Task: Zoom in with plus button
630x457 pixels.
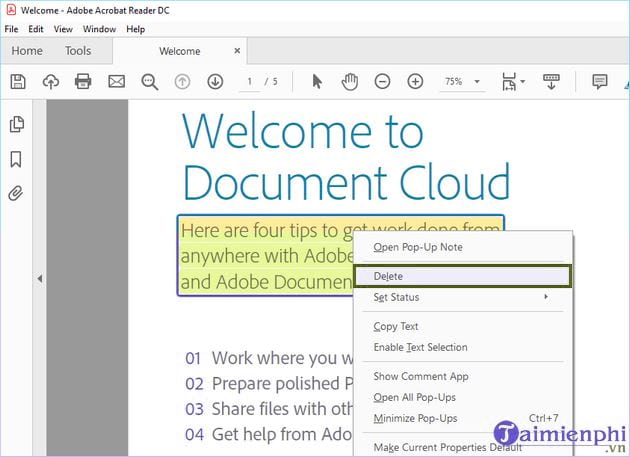Action: 415,82
